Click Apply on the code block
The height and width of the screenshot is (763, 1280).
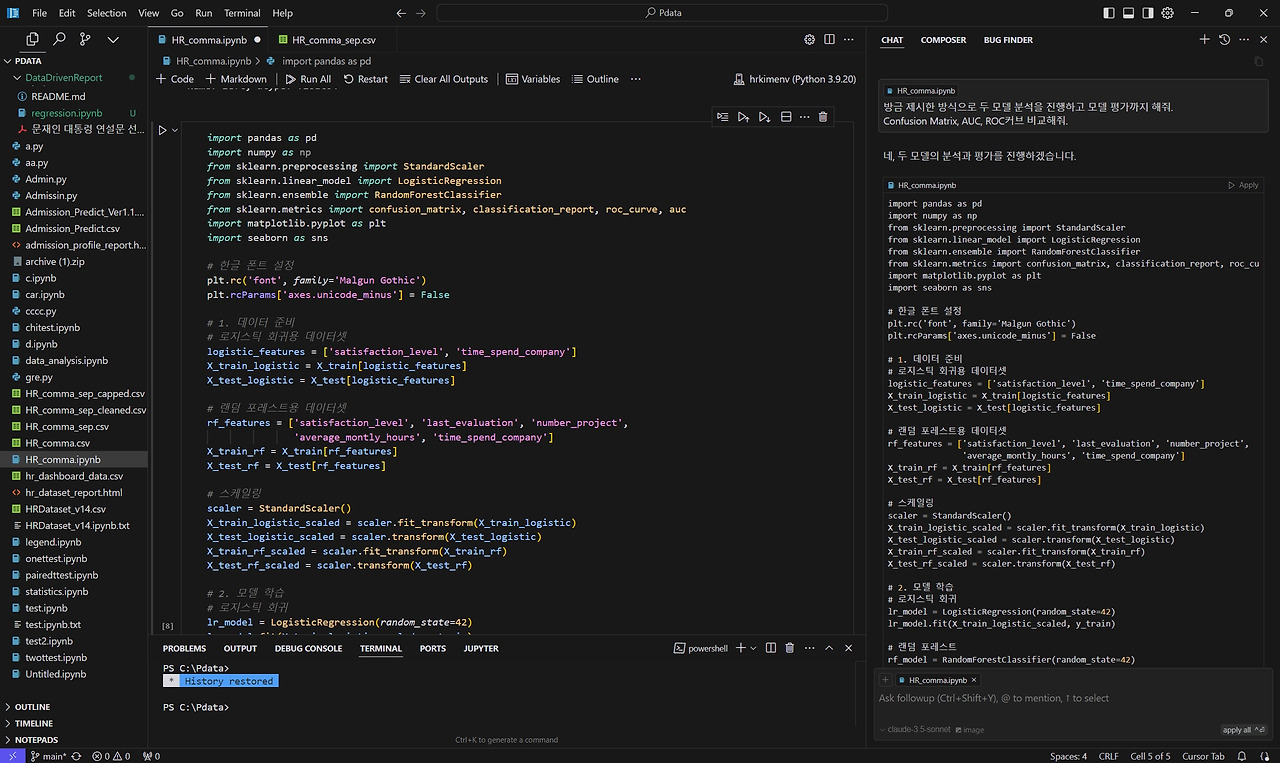1243,185
